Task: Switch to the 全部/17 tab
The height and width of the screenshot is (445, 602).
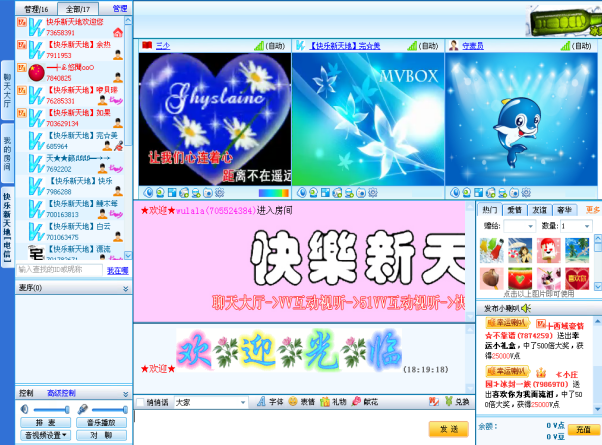Action: click(x=78, y=9)
